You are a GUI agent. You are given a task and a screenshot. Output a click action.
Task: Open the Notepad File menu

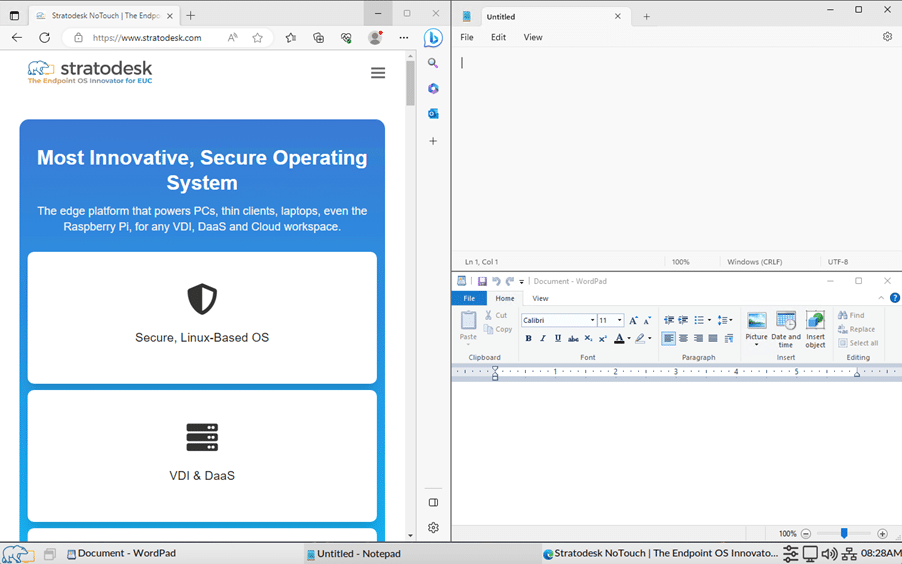467,37
